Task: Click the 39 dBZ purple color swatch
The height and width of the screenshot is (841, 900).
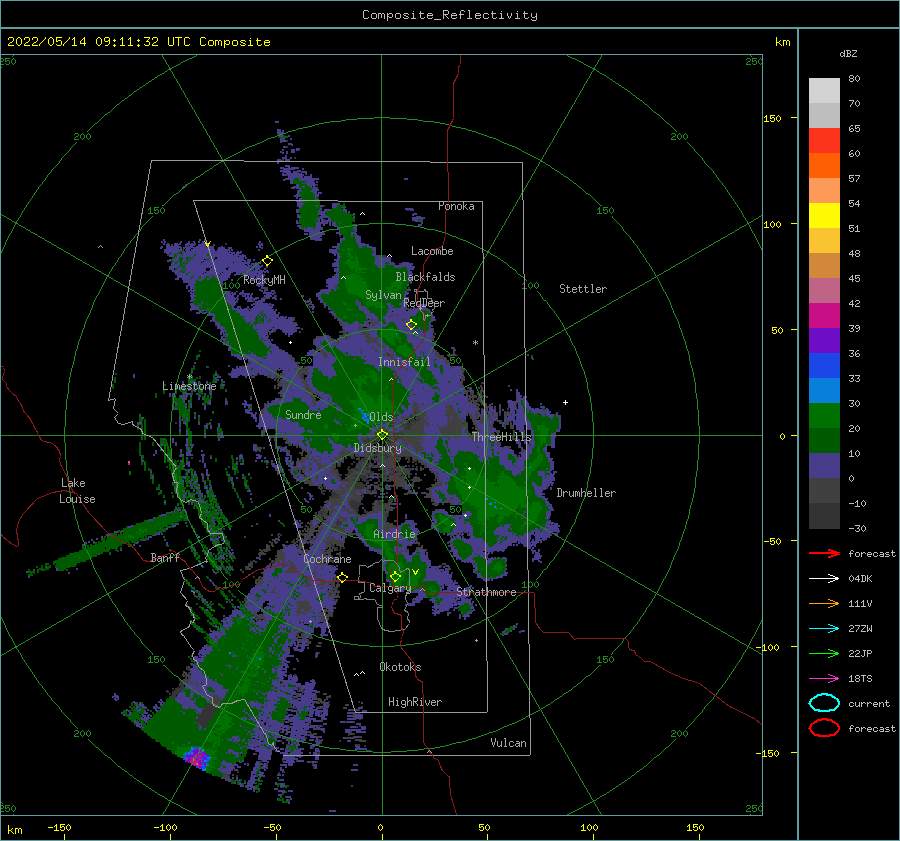Action: click(x=824, y=341)
